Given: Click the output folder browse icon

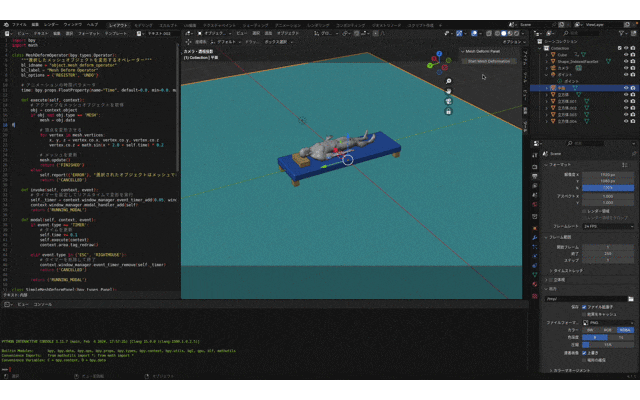Looking at the screenshot, I should 631,299.
